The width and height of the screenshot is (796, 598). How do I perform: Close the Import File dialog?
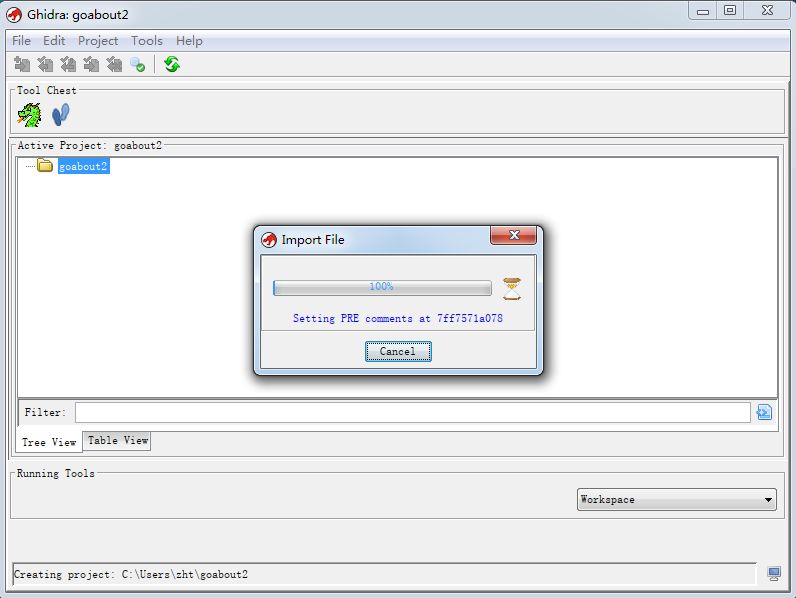pyautogui.click(x=513, y=235)
